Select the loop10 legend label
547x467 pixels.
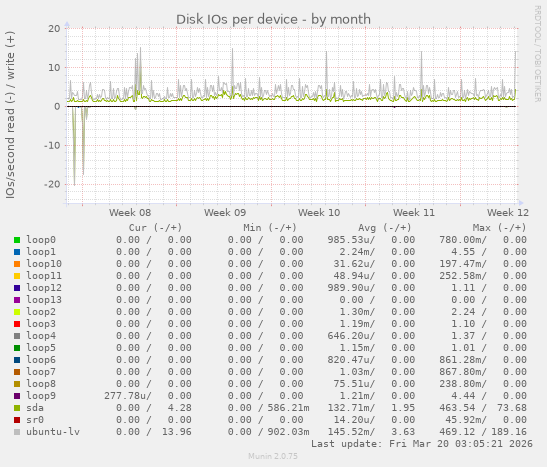pos(44,264)
